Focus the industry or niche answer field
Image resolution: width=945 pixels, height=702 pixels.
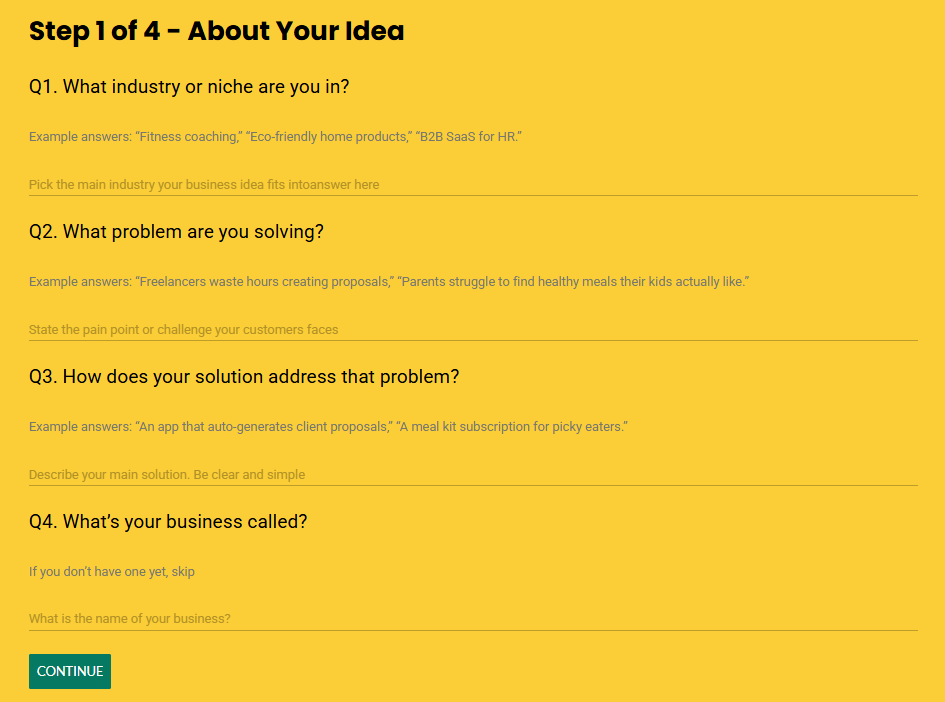click(x=473, y=184)
